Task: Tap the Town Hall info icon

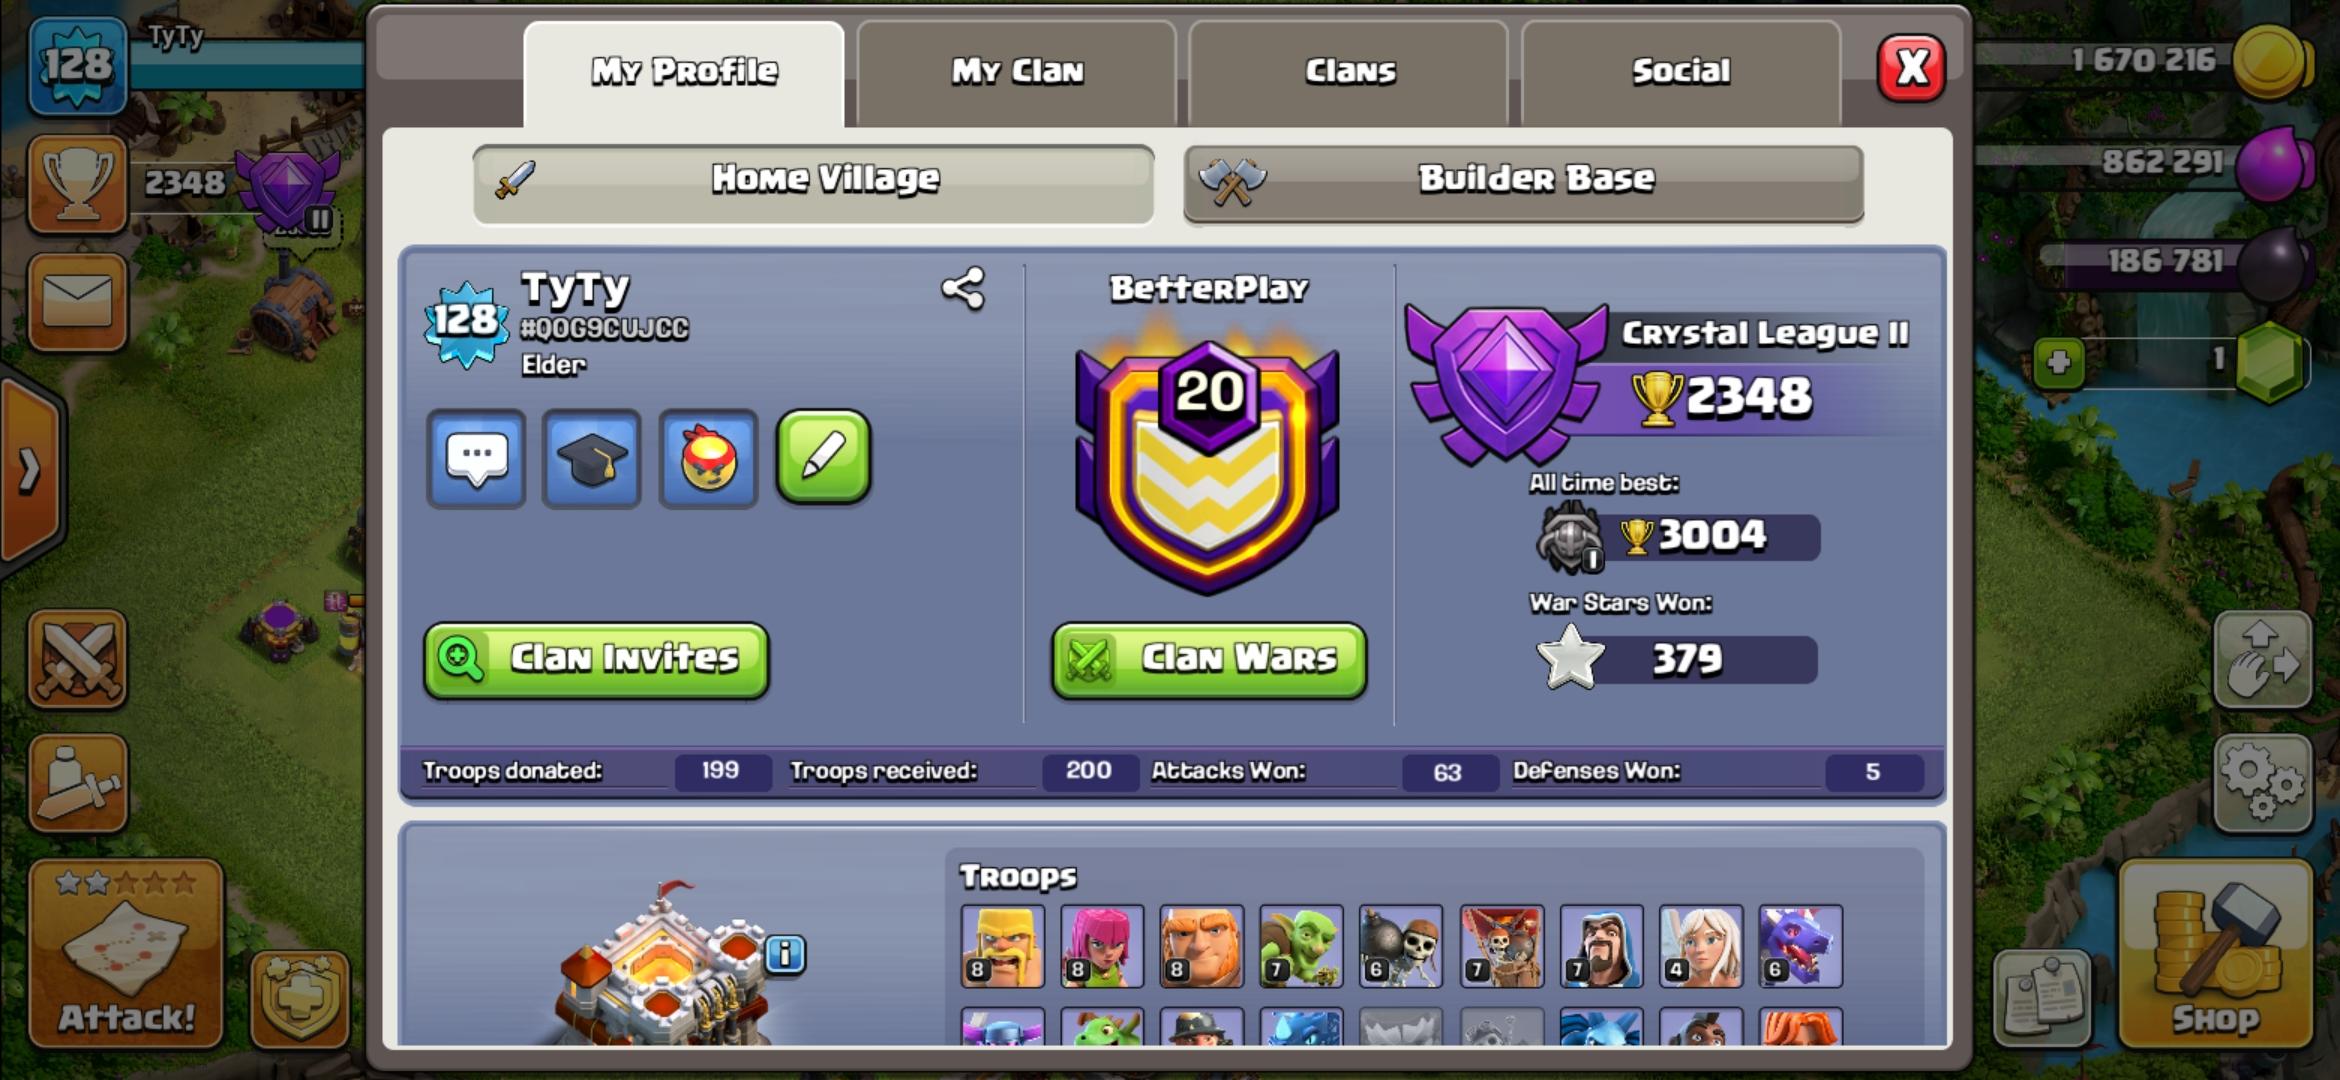Action: click(x=785, y=954)
